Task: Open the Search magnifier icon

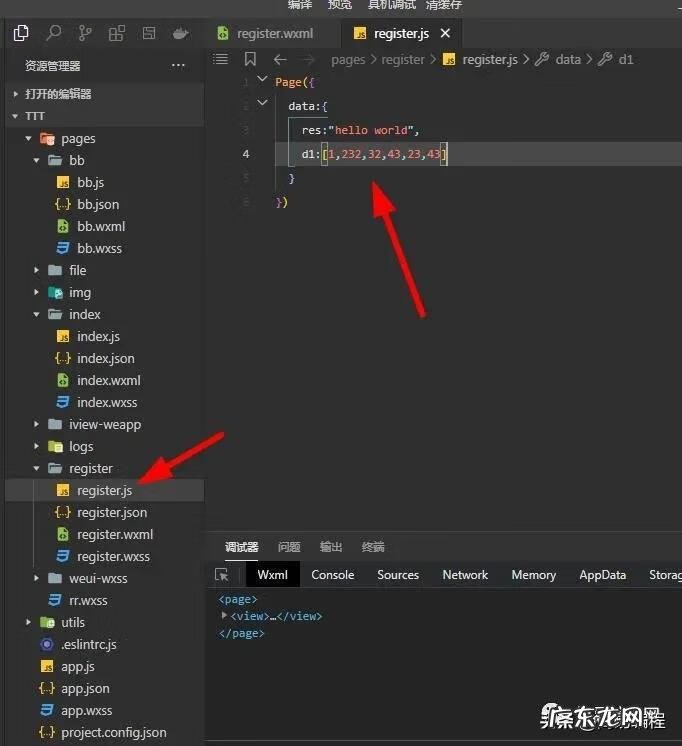Action: [x=53, y=33]
